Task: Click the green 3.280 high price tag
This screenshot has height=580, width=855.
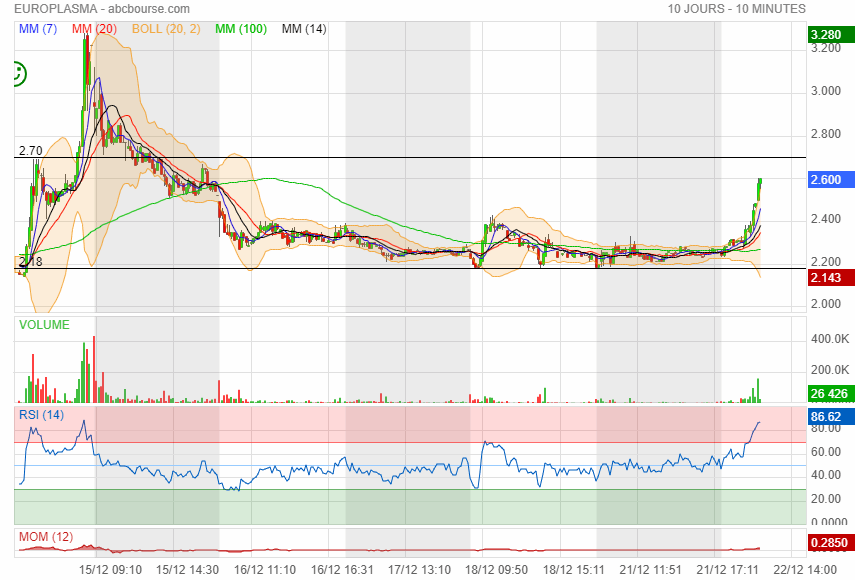Action: [x=831, y=34]
